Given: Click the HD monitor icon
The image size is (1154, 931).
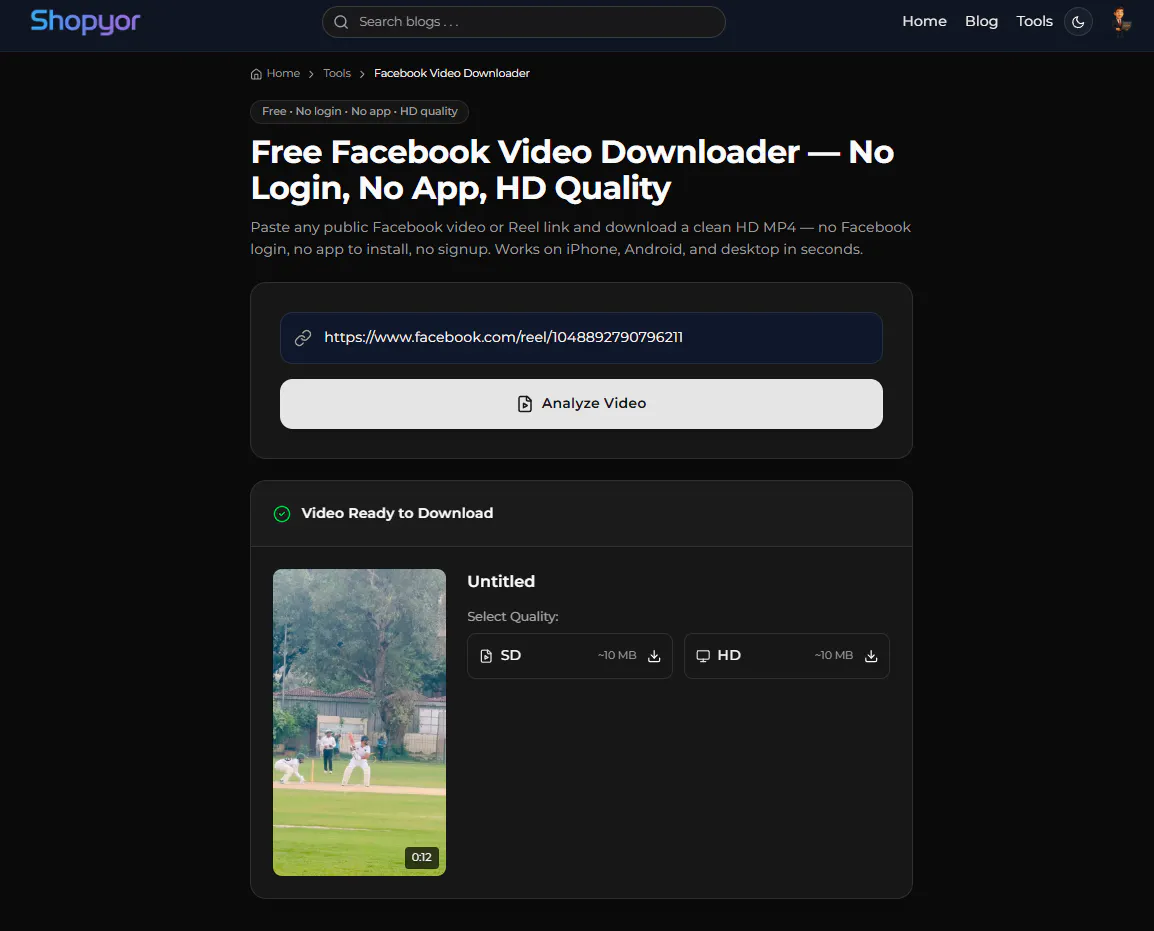Looking at the screenshot, I should (703, 656).
